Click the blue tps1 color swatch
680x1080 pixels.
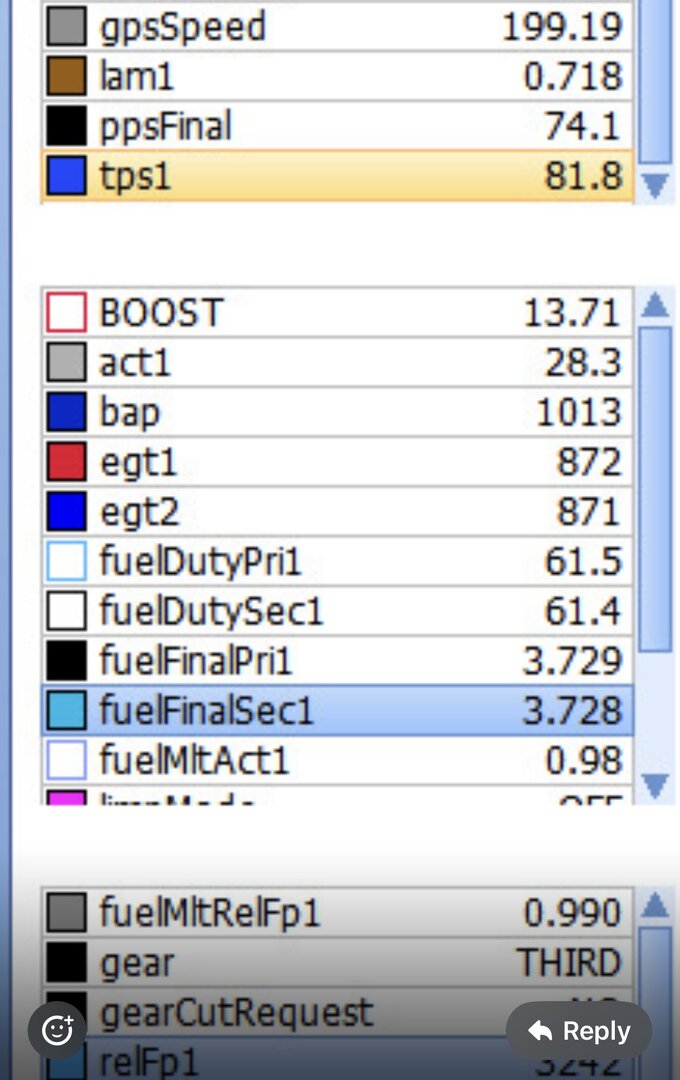[67, 175]
